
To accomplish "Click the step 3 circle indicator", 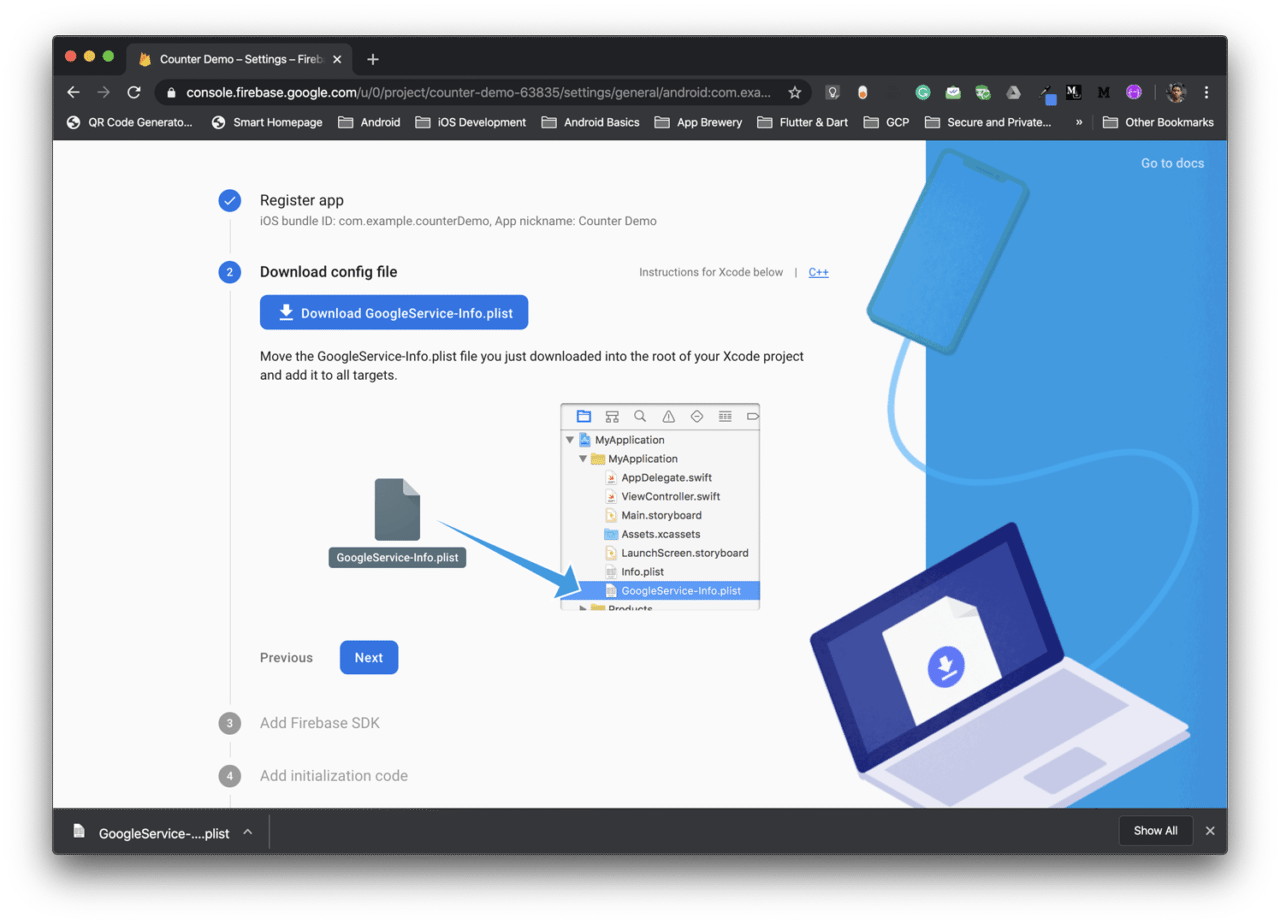I will (230, 723).
